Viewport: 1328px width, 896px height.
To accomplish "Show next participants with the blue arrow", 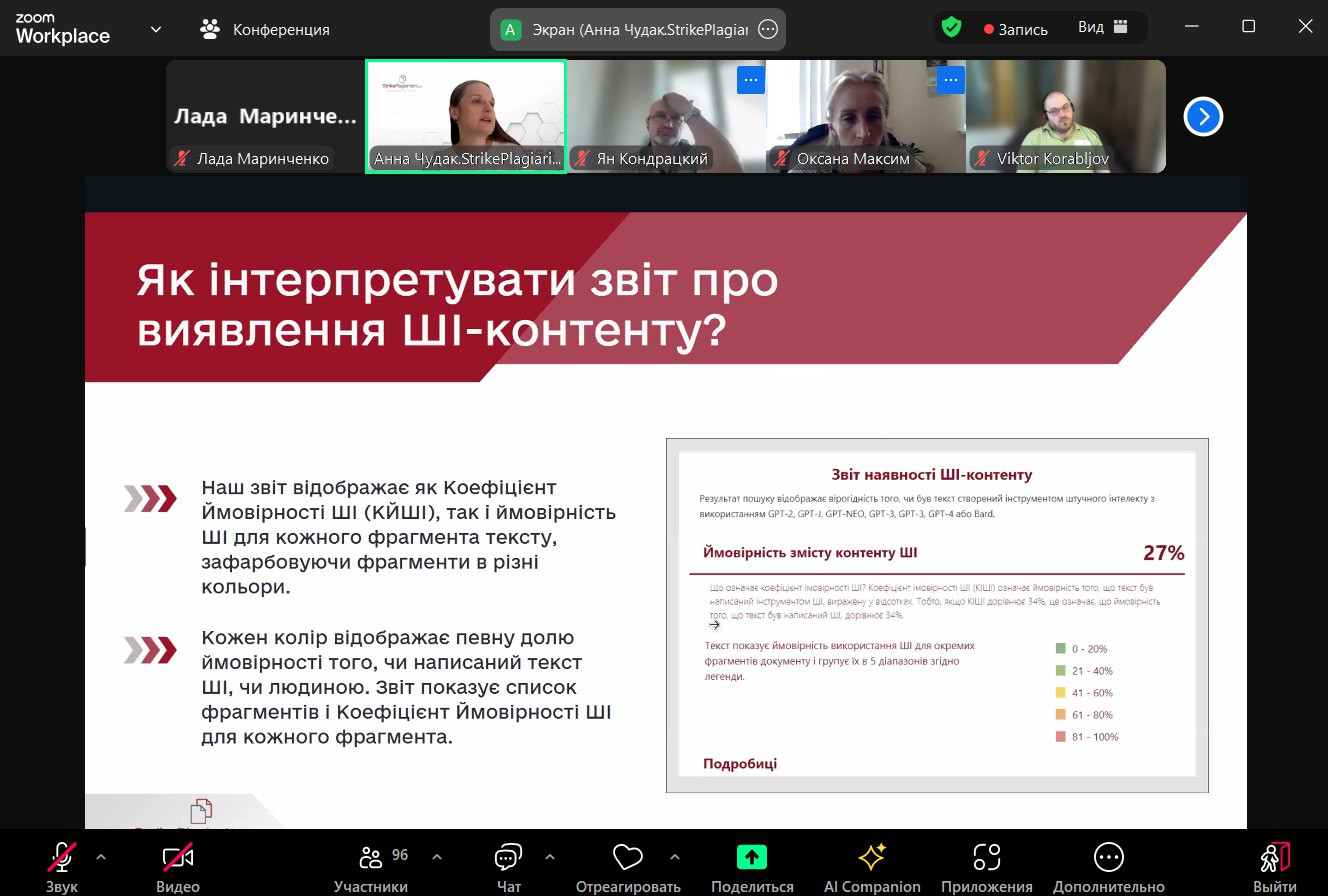I will [x=1203, y=117].
